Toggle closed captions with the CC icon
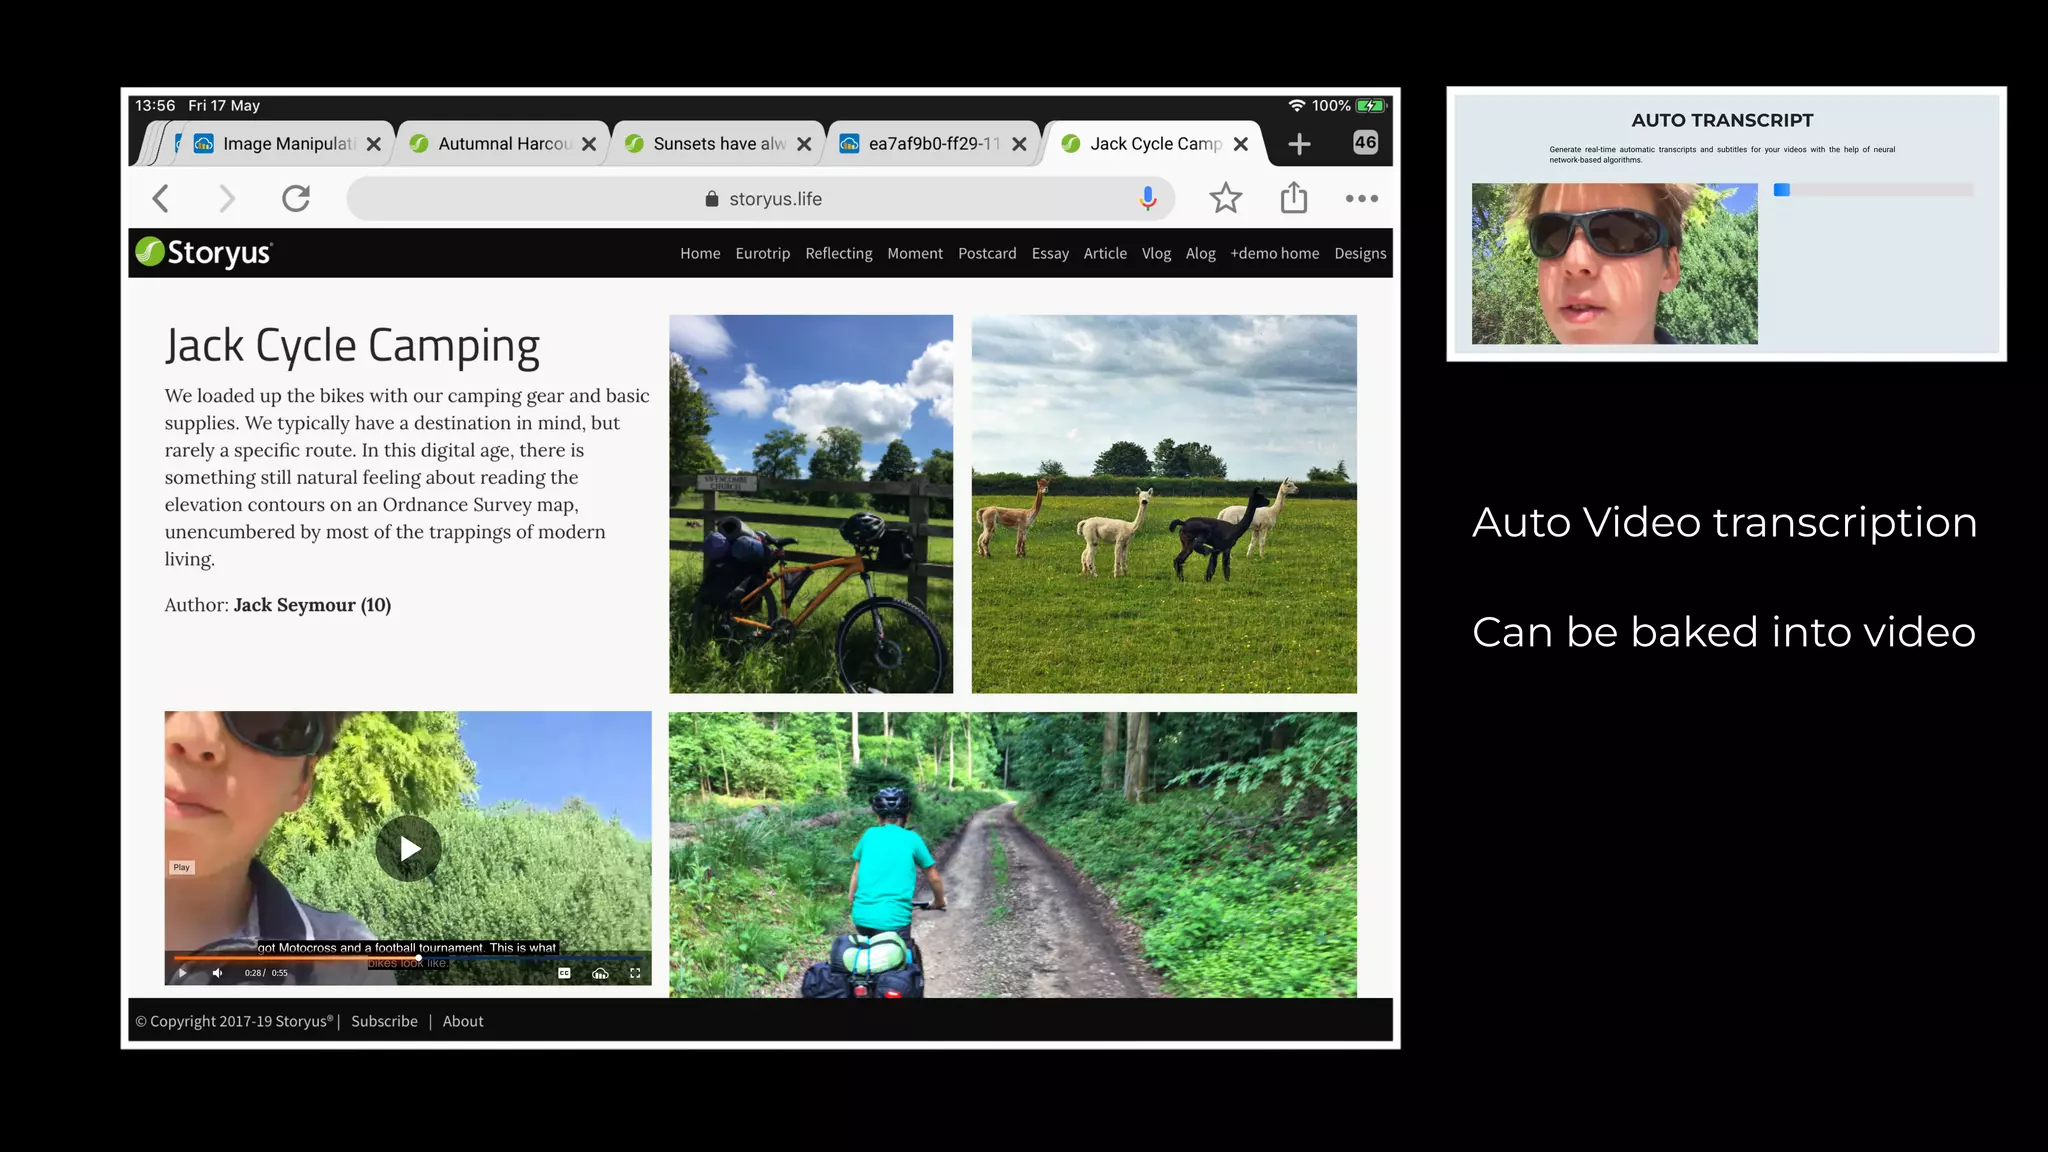 coord(564,973)
